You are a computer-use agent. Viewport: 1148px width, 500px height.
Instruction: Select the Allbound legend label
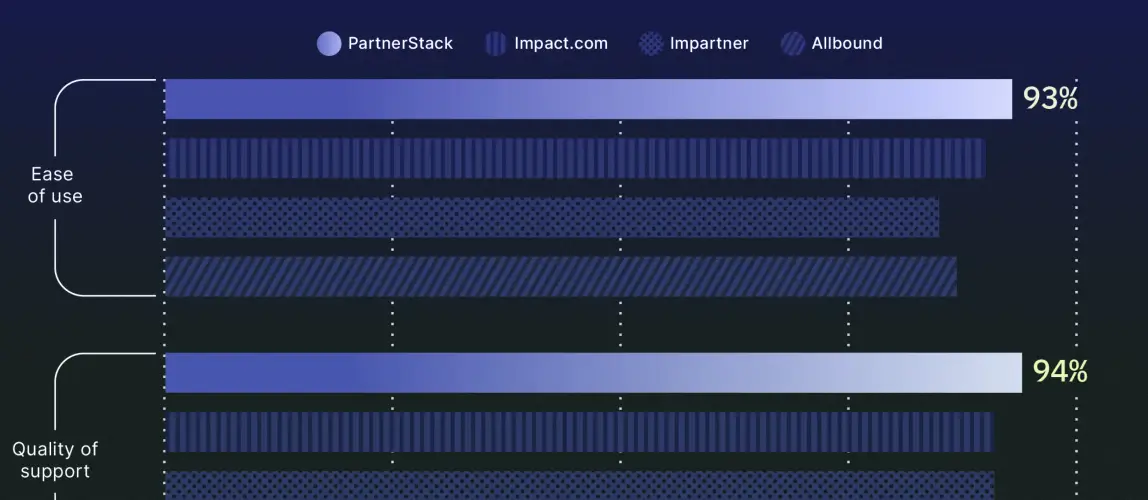pyautogui.click(x=847, y=43)
